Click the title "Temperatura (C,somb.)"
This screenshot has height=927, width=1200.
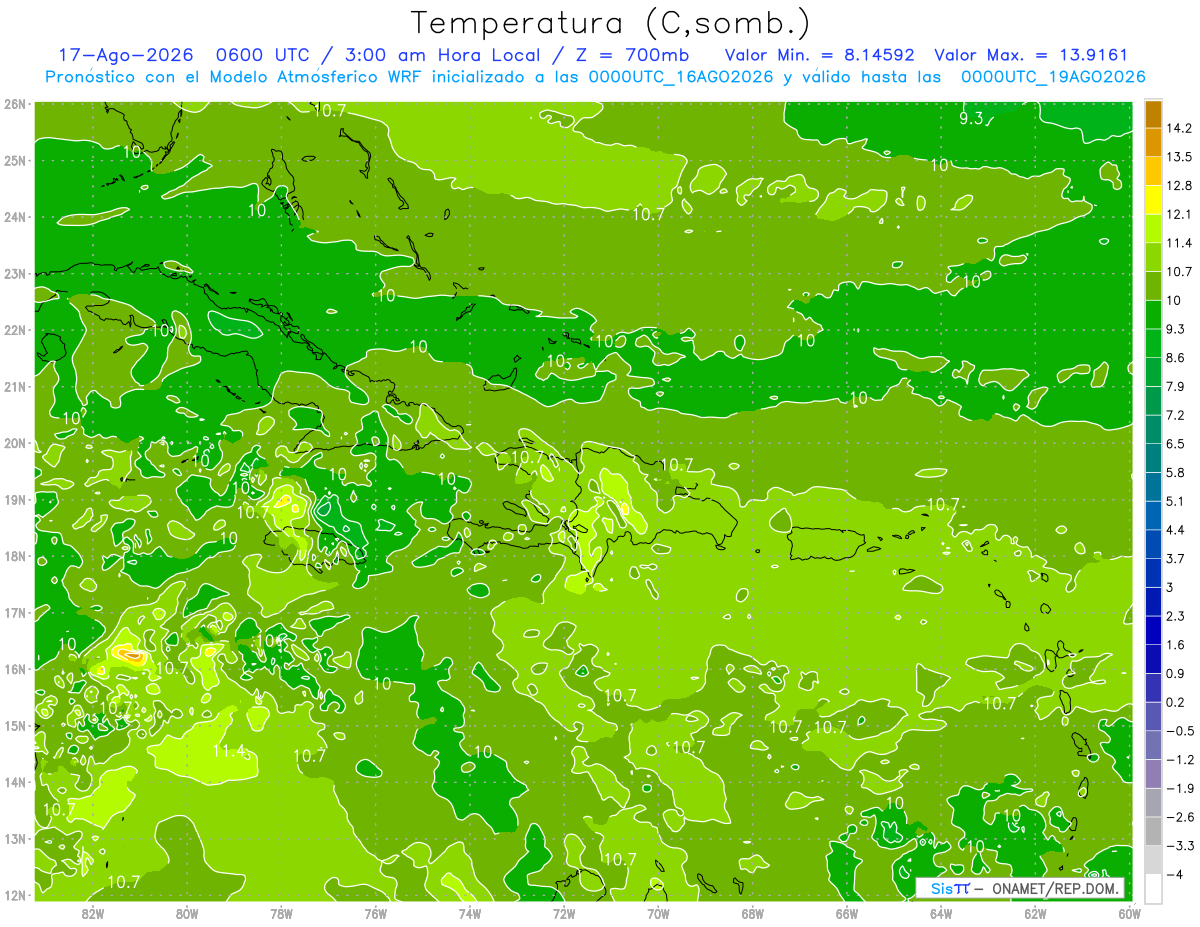pyautogui.click(x=610, y=23)
